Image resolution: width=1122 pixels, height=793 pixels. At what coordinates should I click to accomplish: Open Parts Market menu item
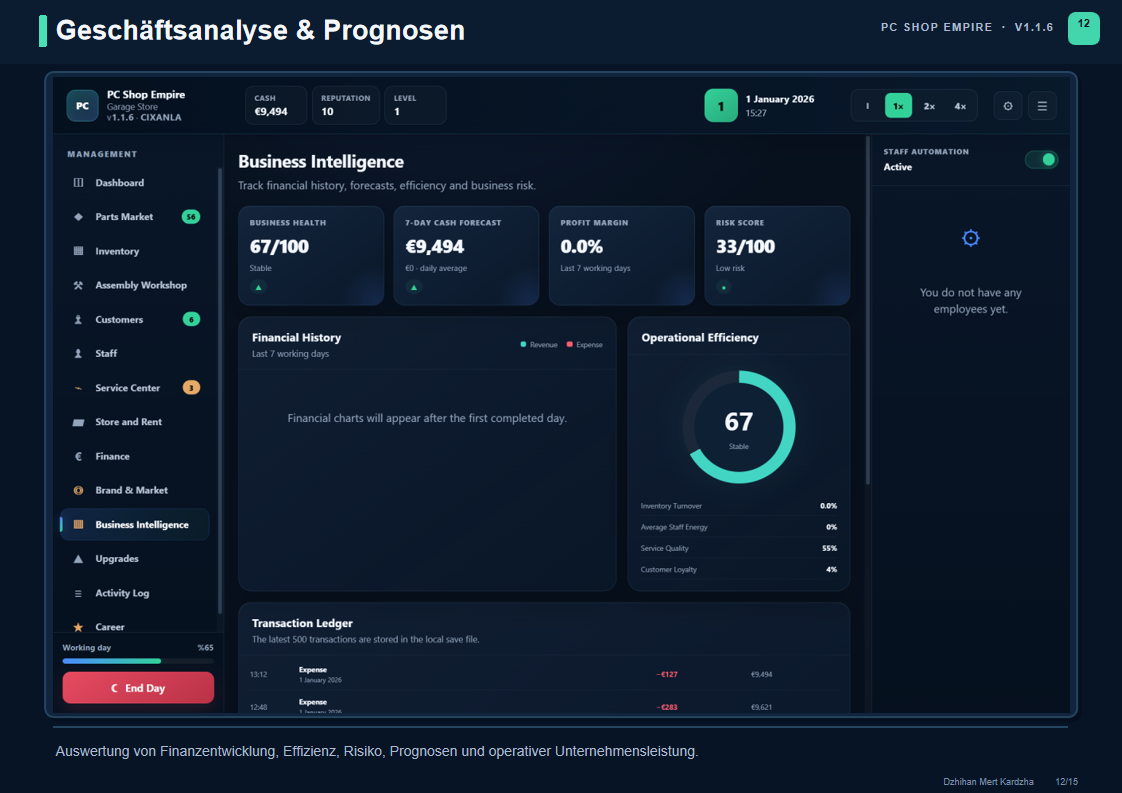[135, 217]
